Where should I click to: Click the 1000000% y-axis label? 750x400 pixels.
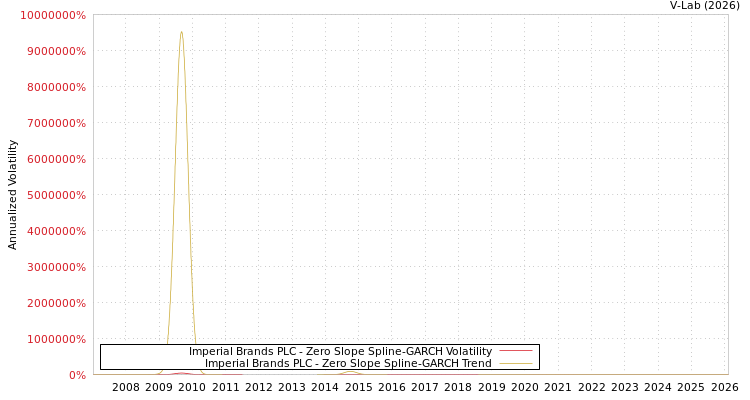(x=56, y=339)
